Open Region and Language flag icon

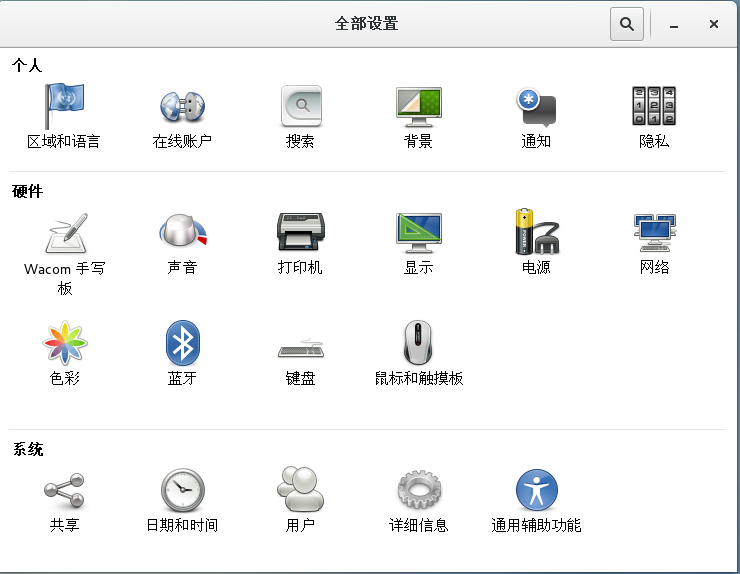coord(64,106)
